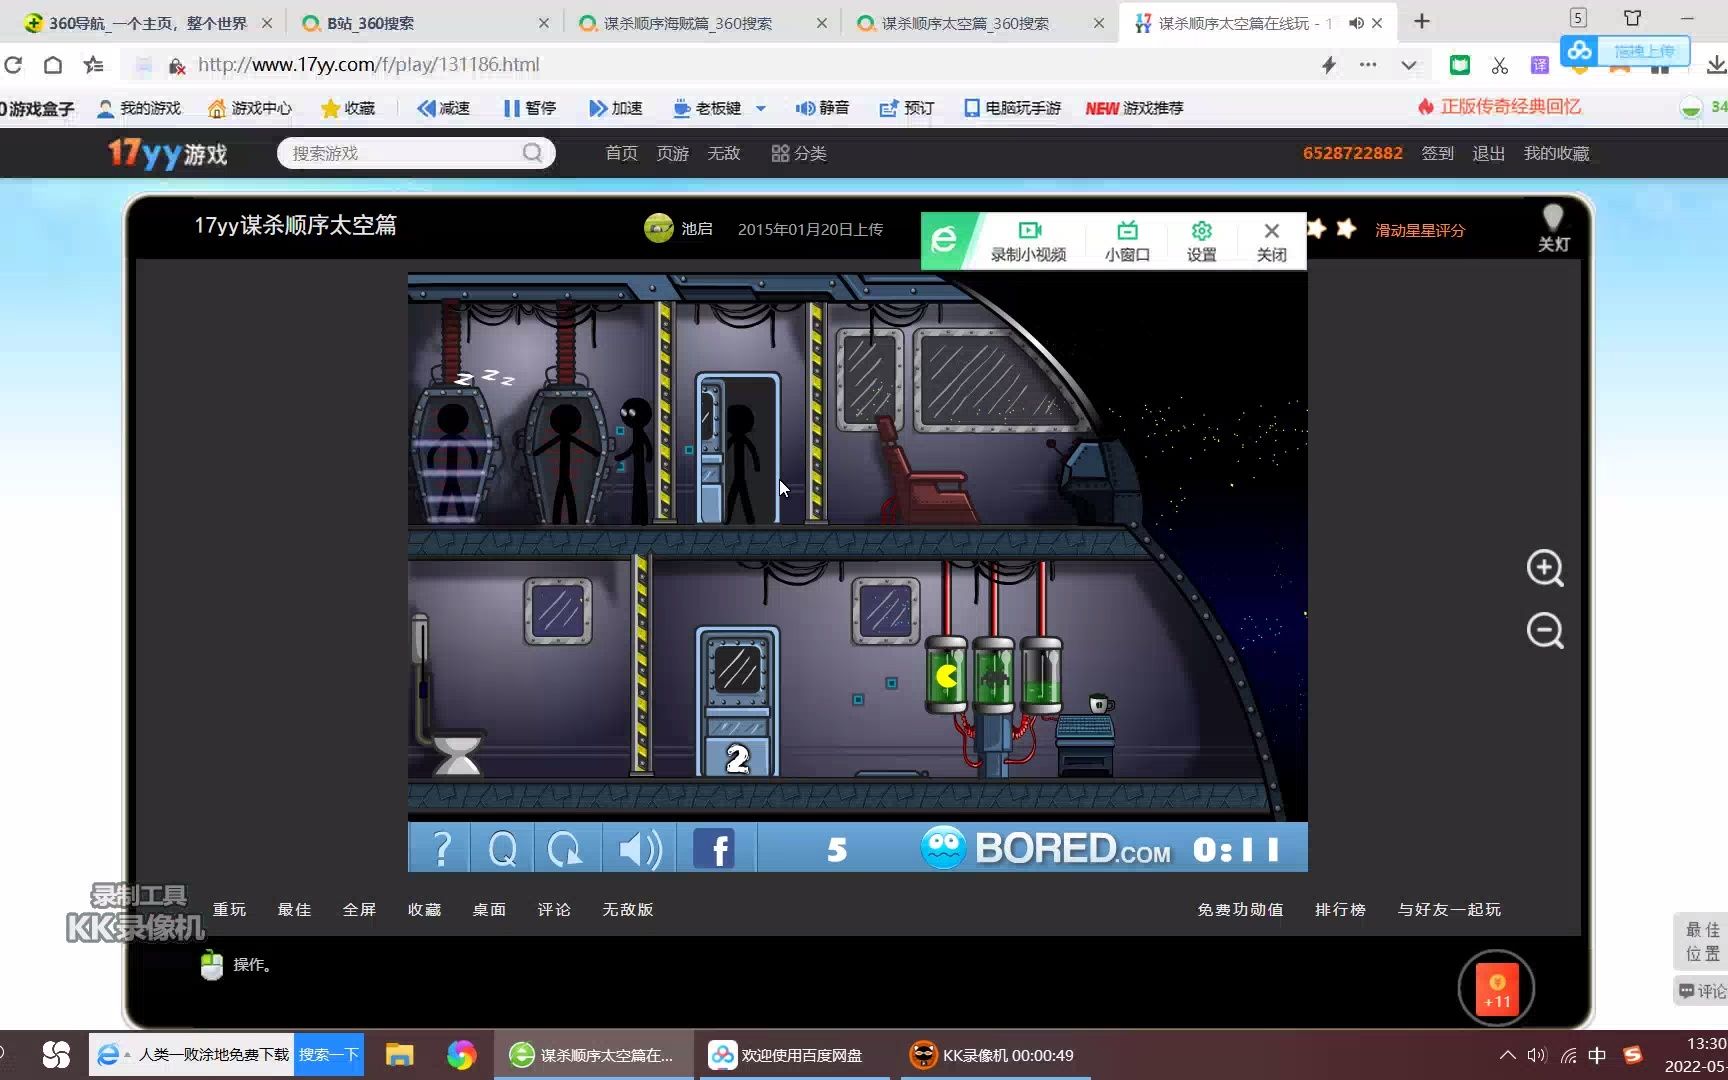Viewport: 1728px width, 1080px height.
Task: Open 电脑玩手游 toolbar item
Action: click(x=1011, y=108)
